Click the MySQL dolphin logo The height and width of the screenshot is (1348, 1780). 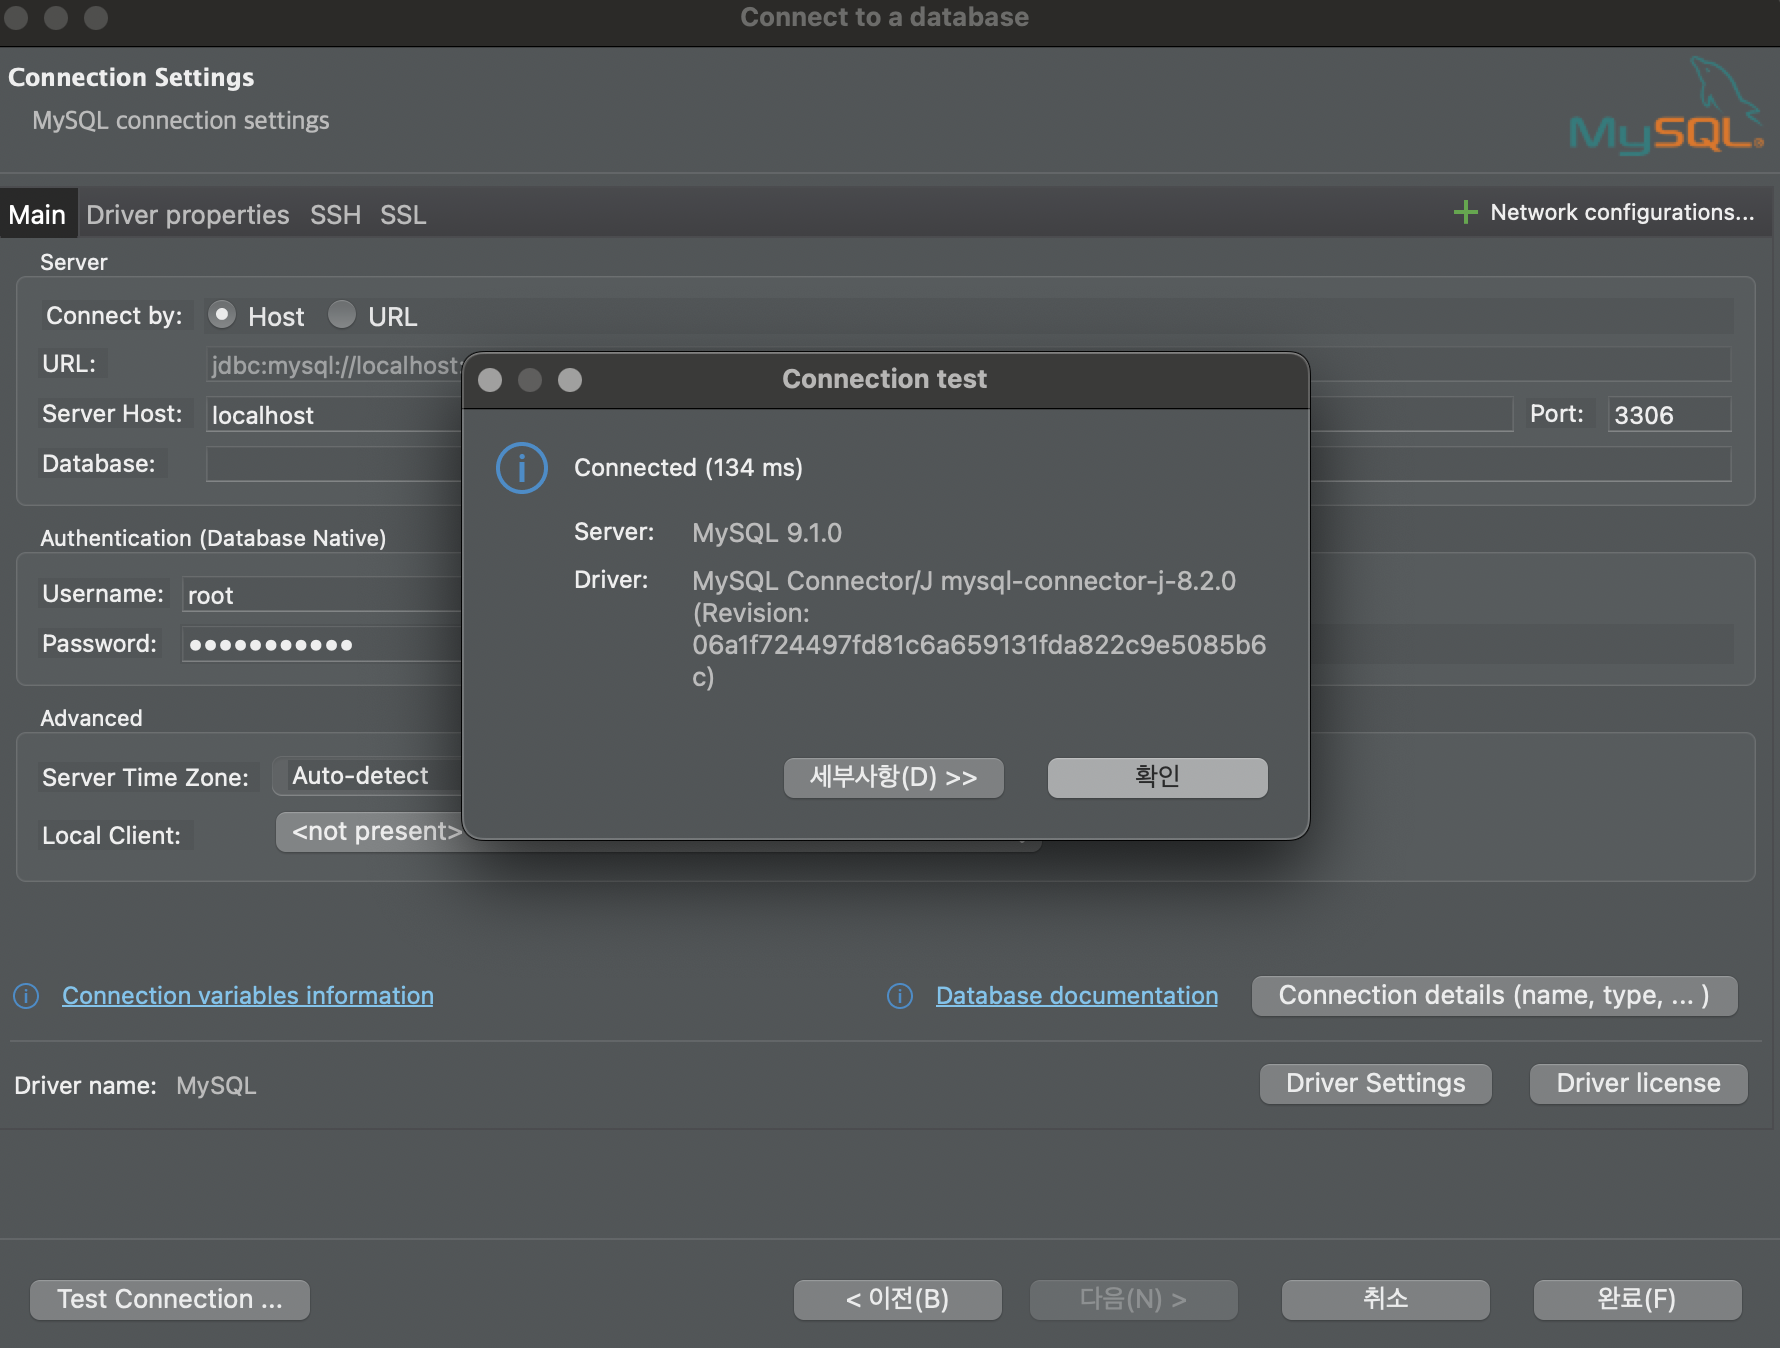[x=1666, y=106]
